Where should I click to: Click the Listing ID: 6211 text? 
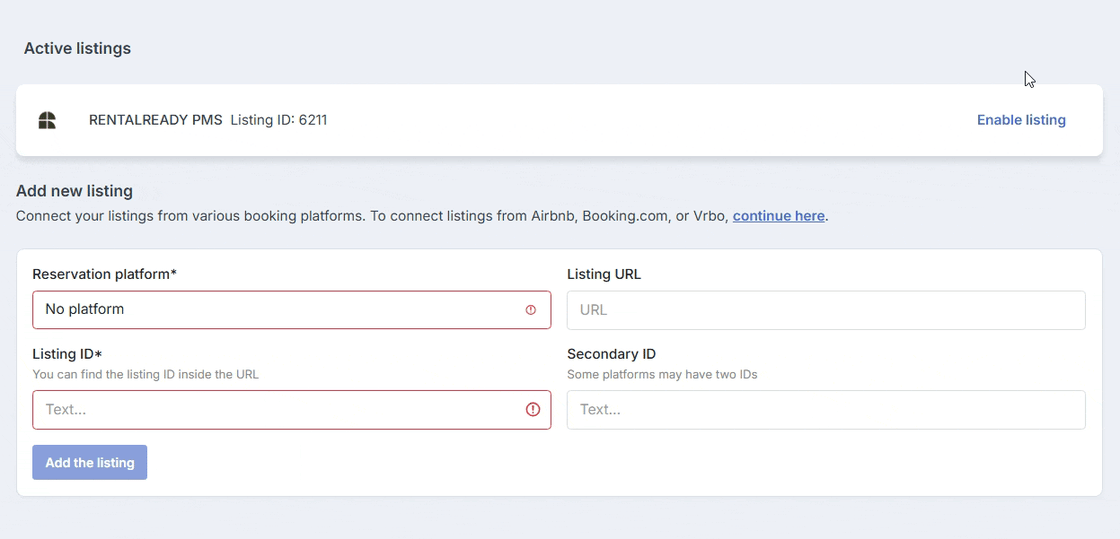[279, 120]
